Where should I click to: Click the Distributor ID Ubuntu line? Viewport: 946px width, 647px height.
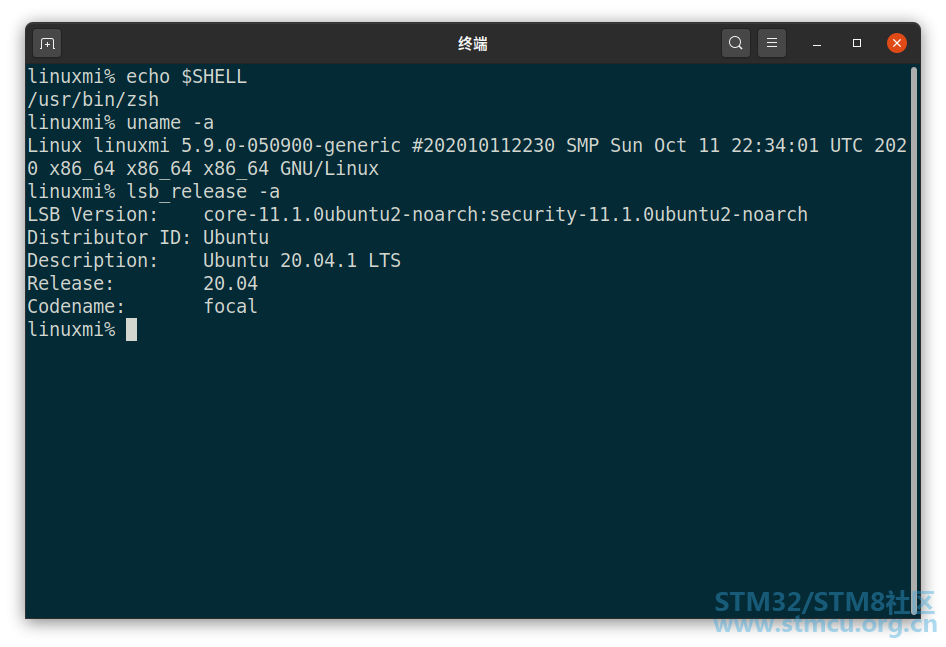point(148,238)
